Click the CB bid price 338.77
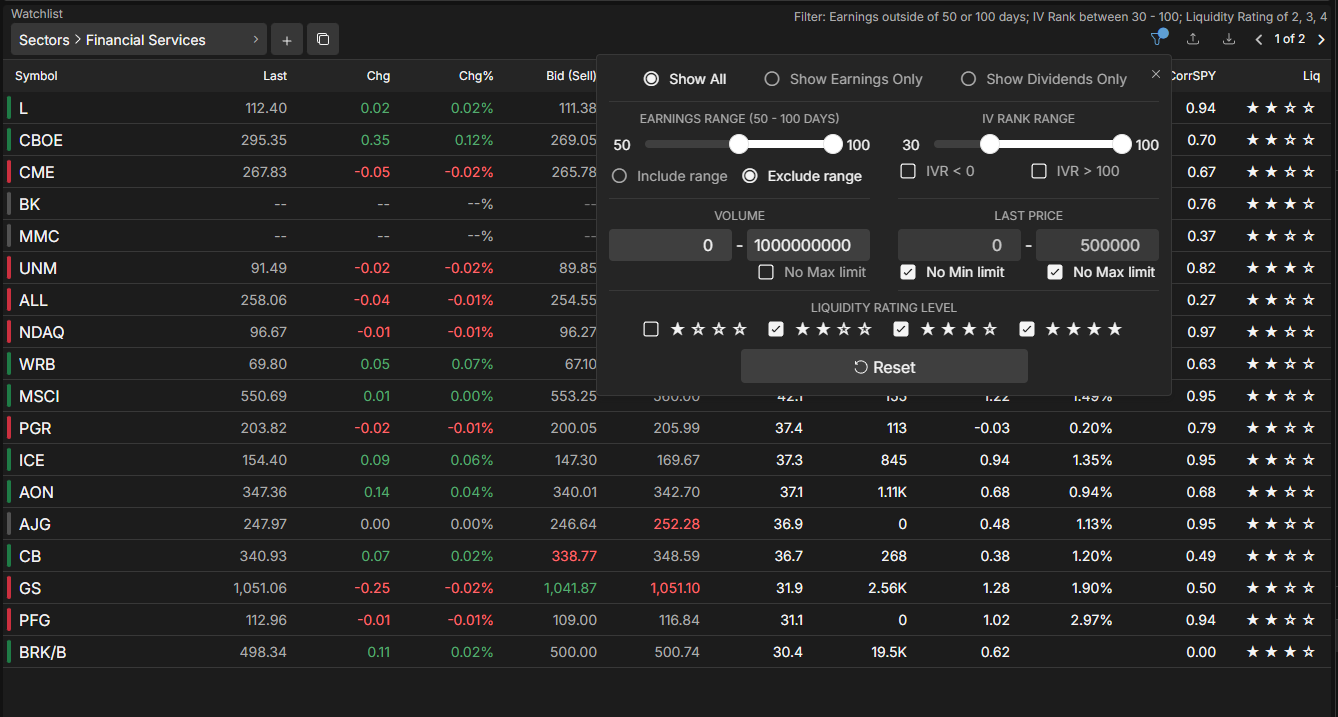Viewport: 1338px width, 717px height. tap(574, 556)
